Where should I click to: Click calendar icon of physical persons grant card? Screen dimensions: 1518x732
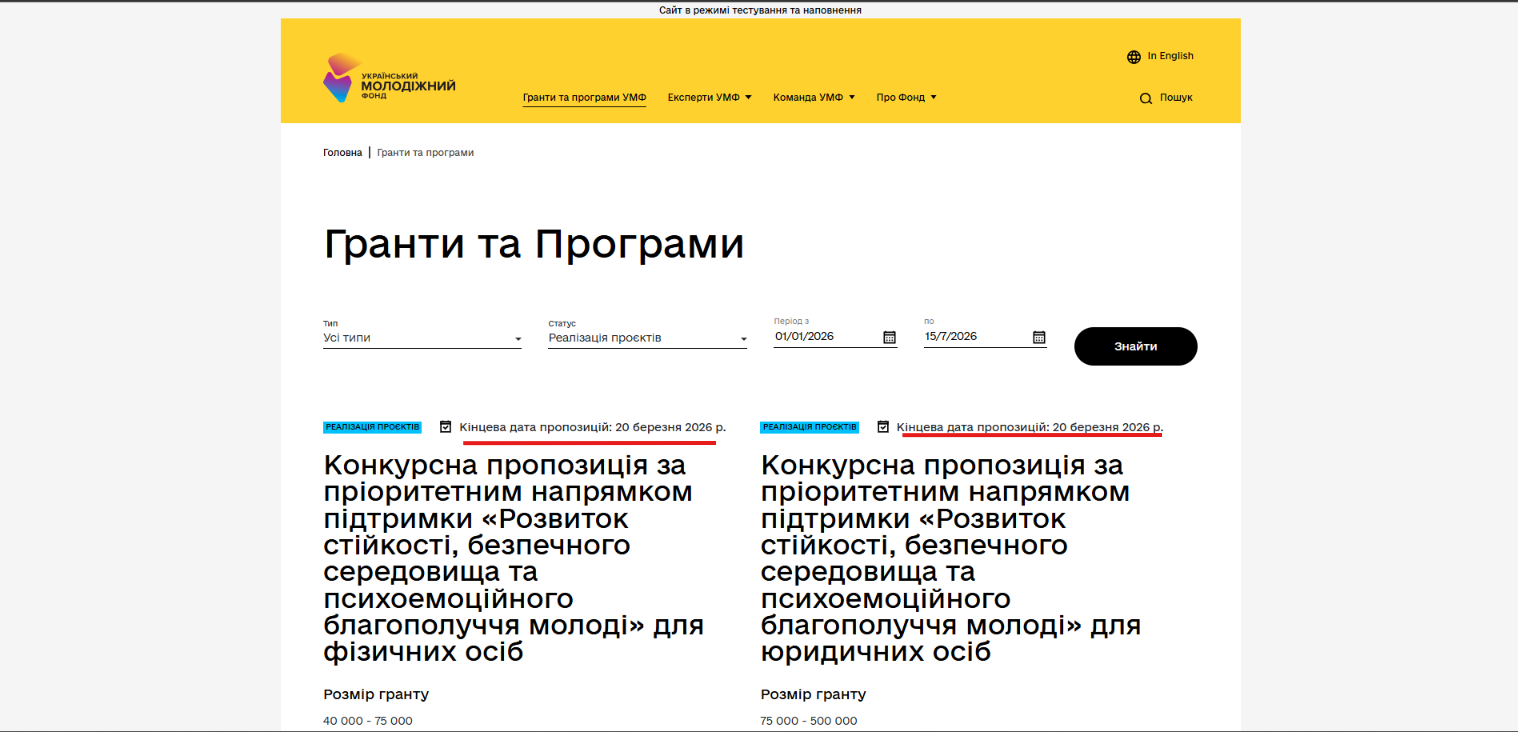coord(446,427)
